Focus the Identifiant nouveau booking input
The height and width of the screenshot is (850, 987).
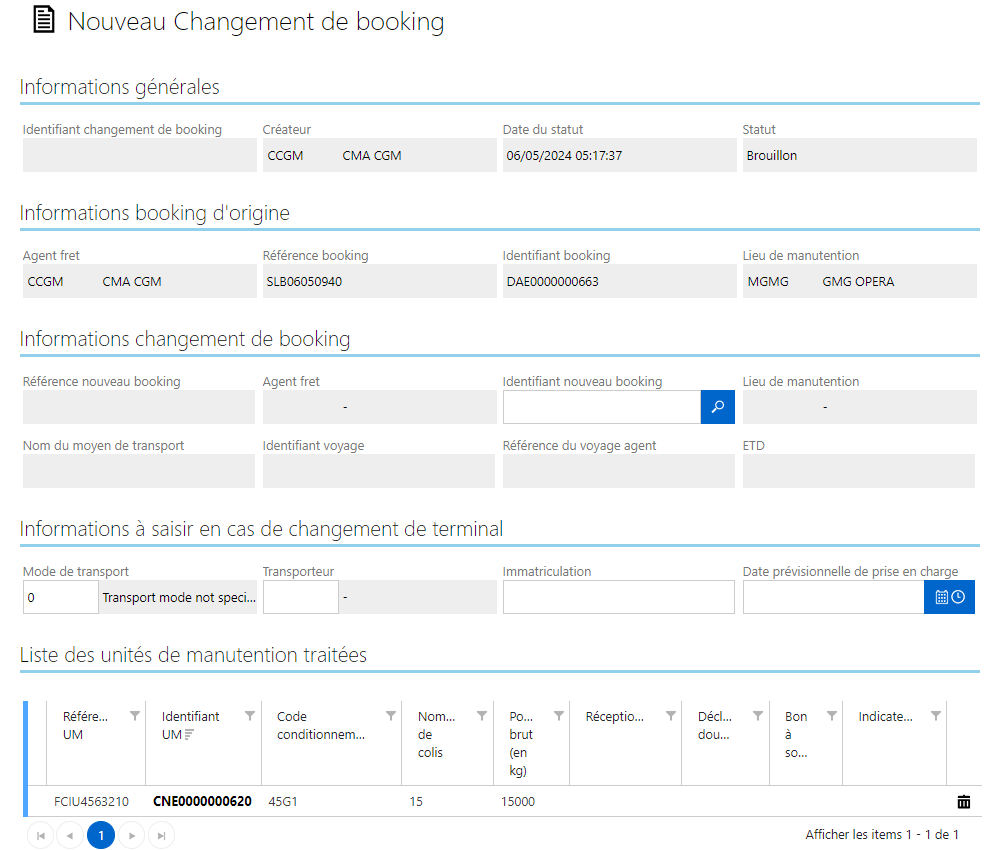(x=602, y=407)
